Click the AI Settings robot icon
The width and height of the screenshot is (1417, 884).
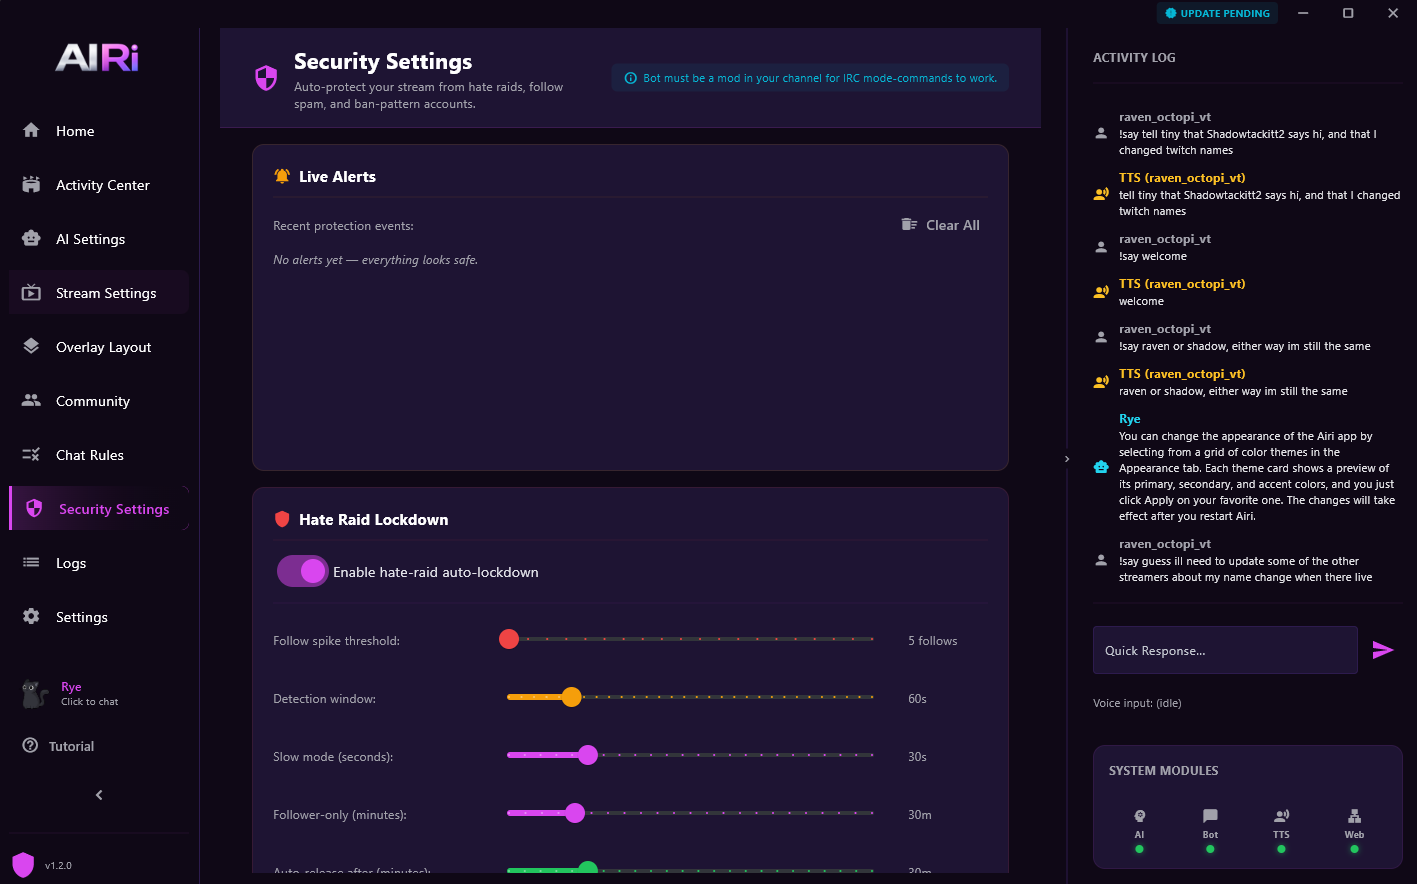tap(30, 238)
